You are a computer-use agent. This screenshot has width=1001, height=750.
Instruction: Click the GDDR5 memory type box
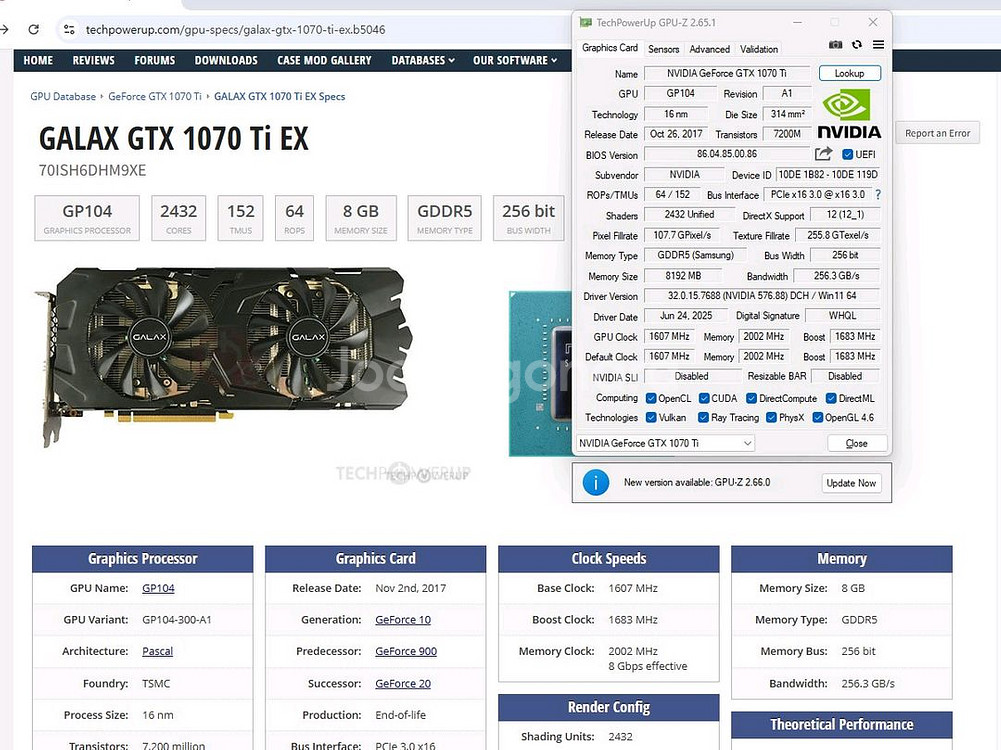(445, 218)
